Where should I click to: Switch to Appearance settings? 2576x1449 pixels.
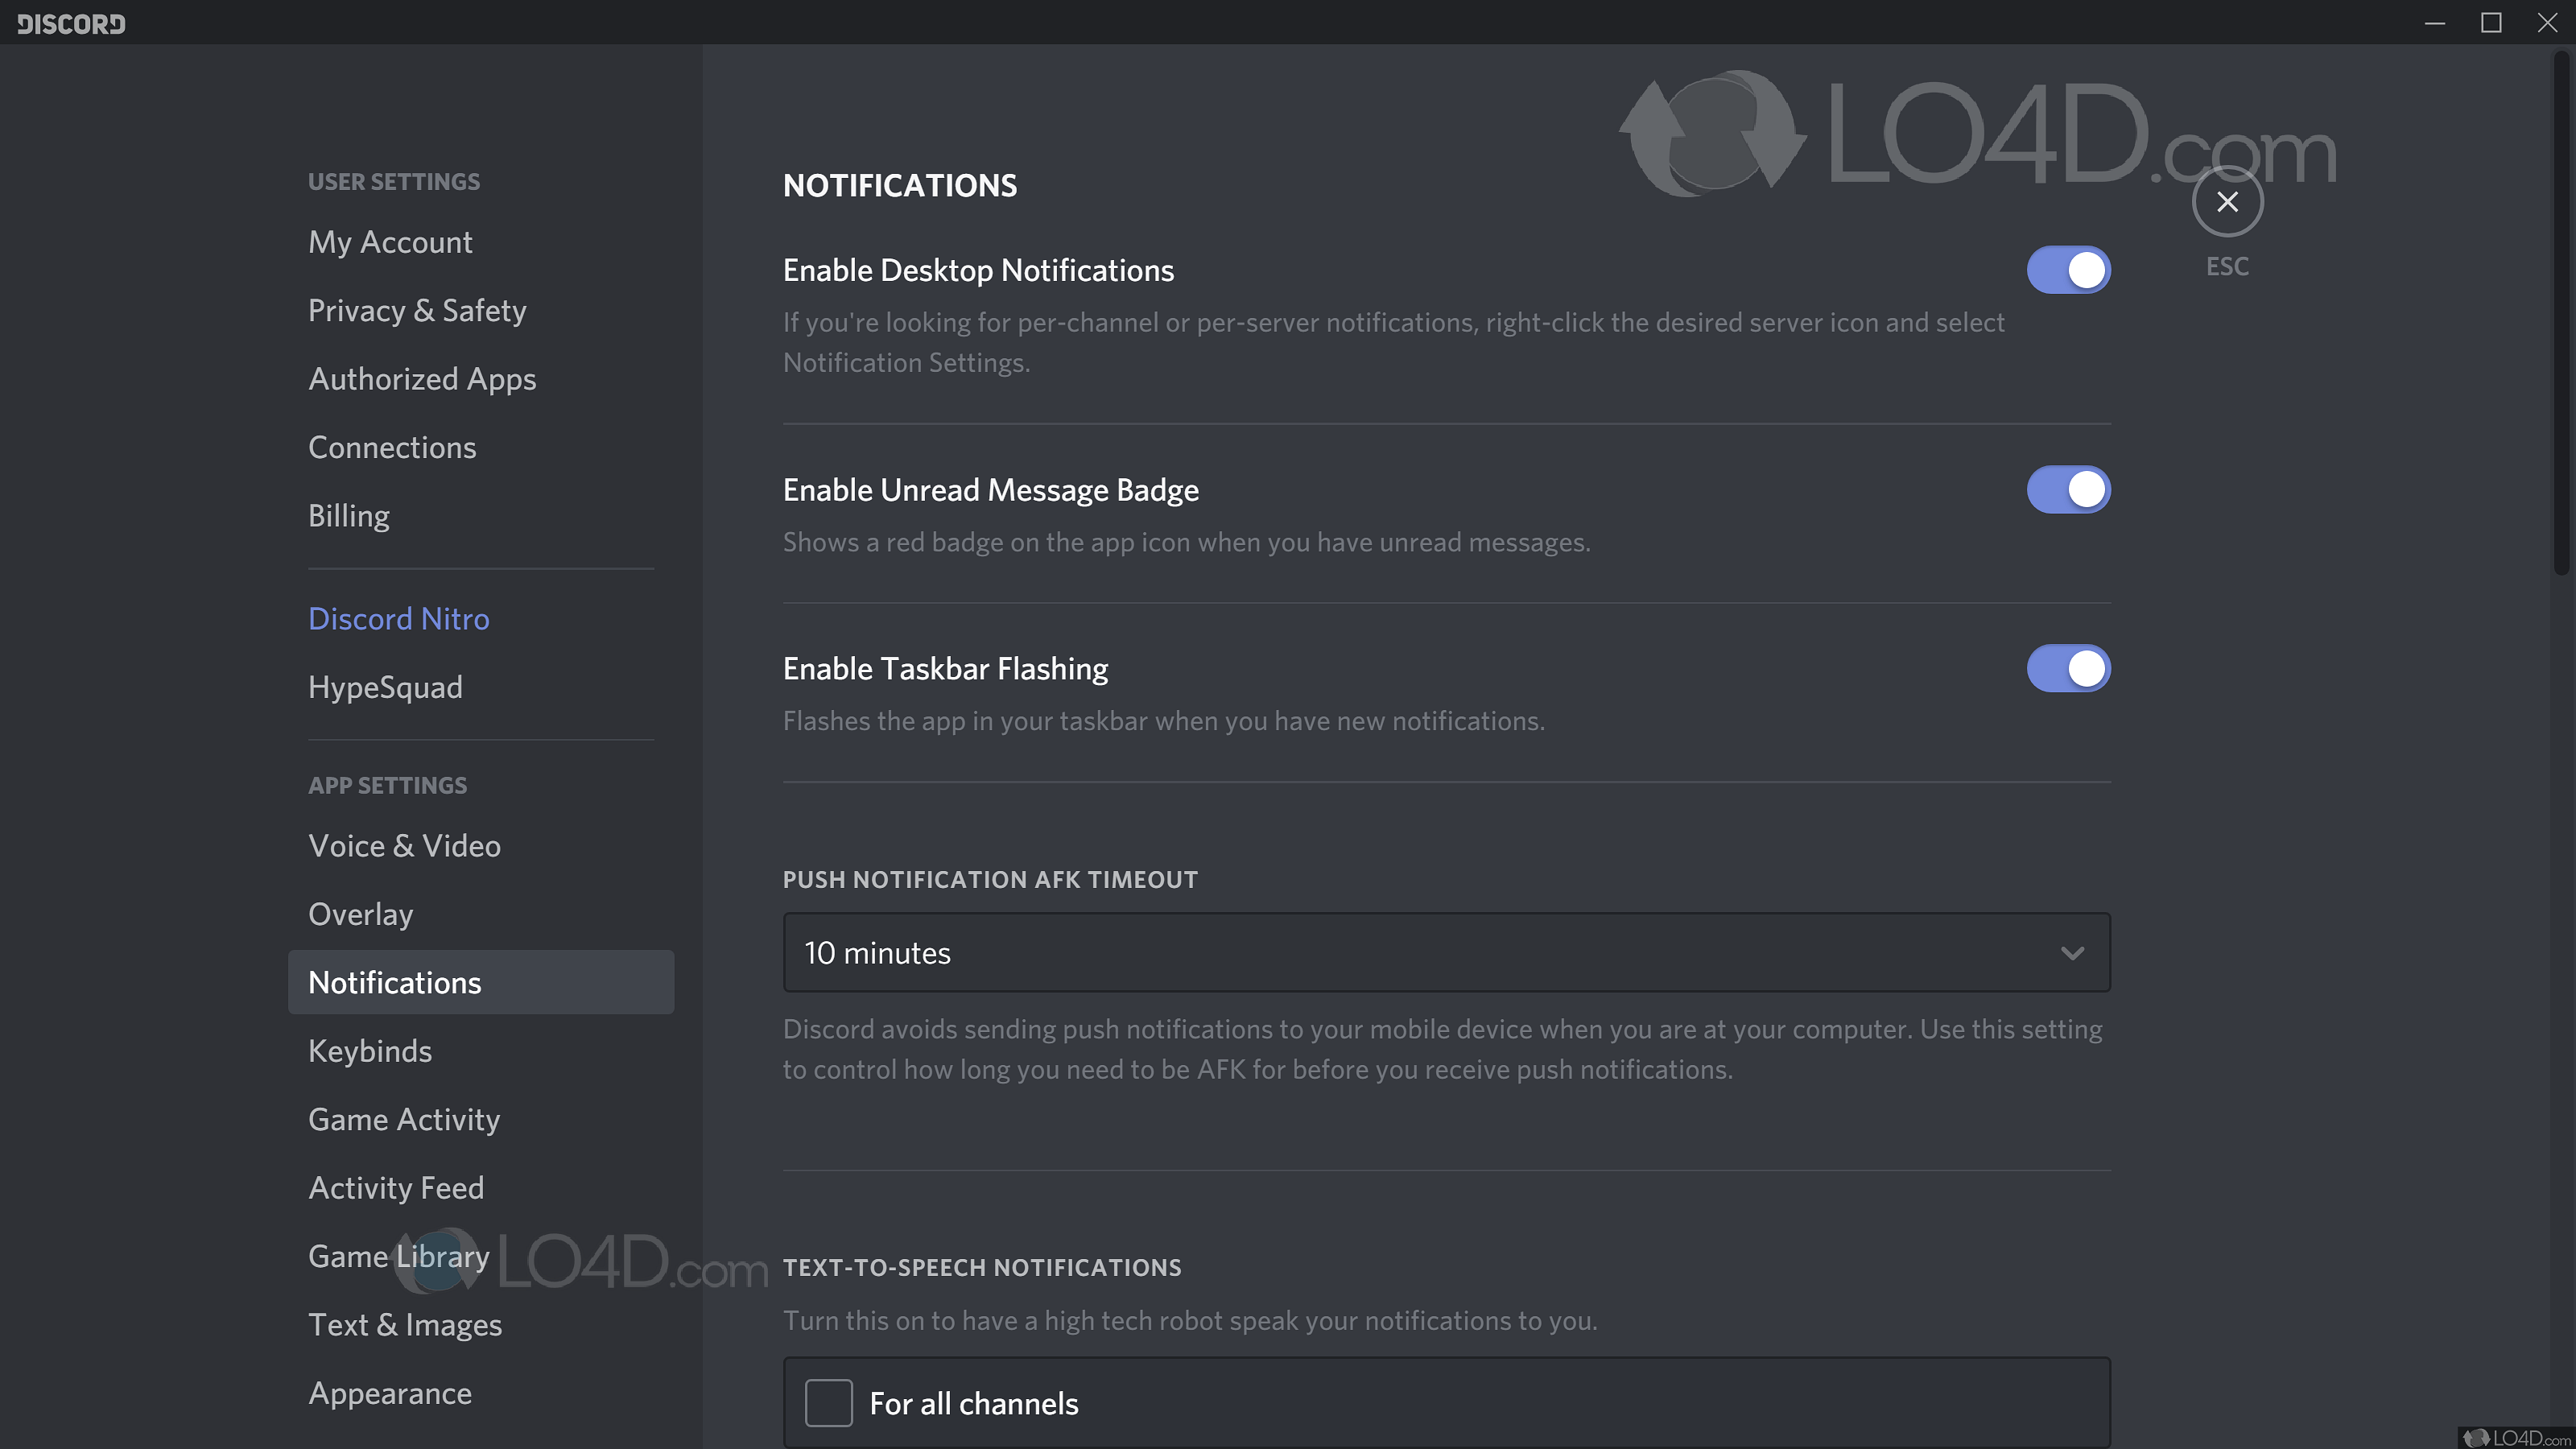tap(390, 1393)
